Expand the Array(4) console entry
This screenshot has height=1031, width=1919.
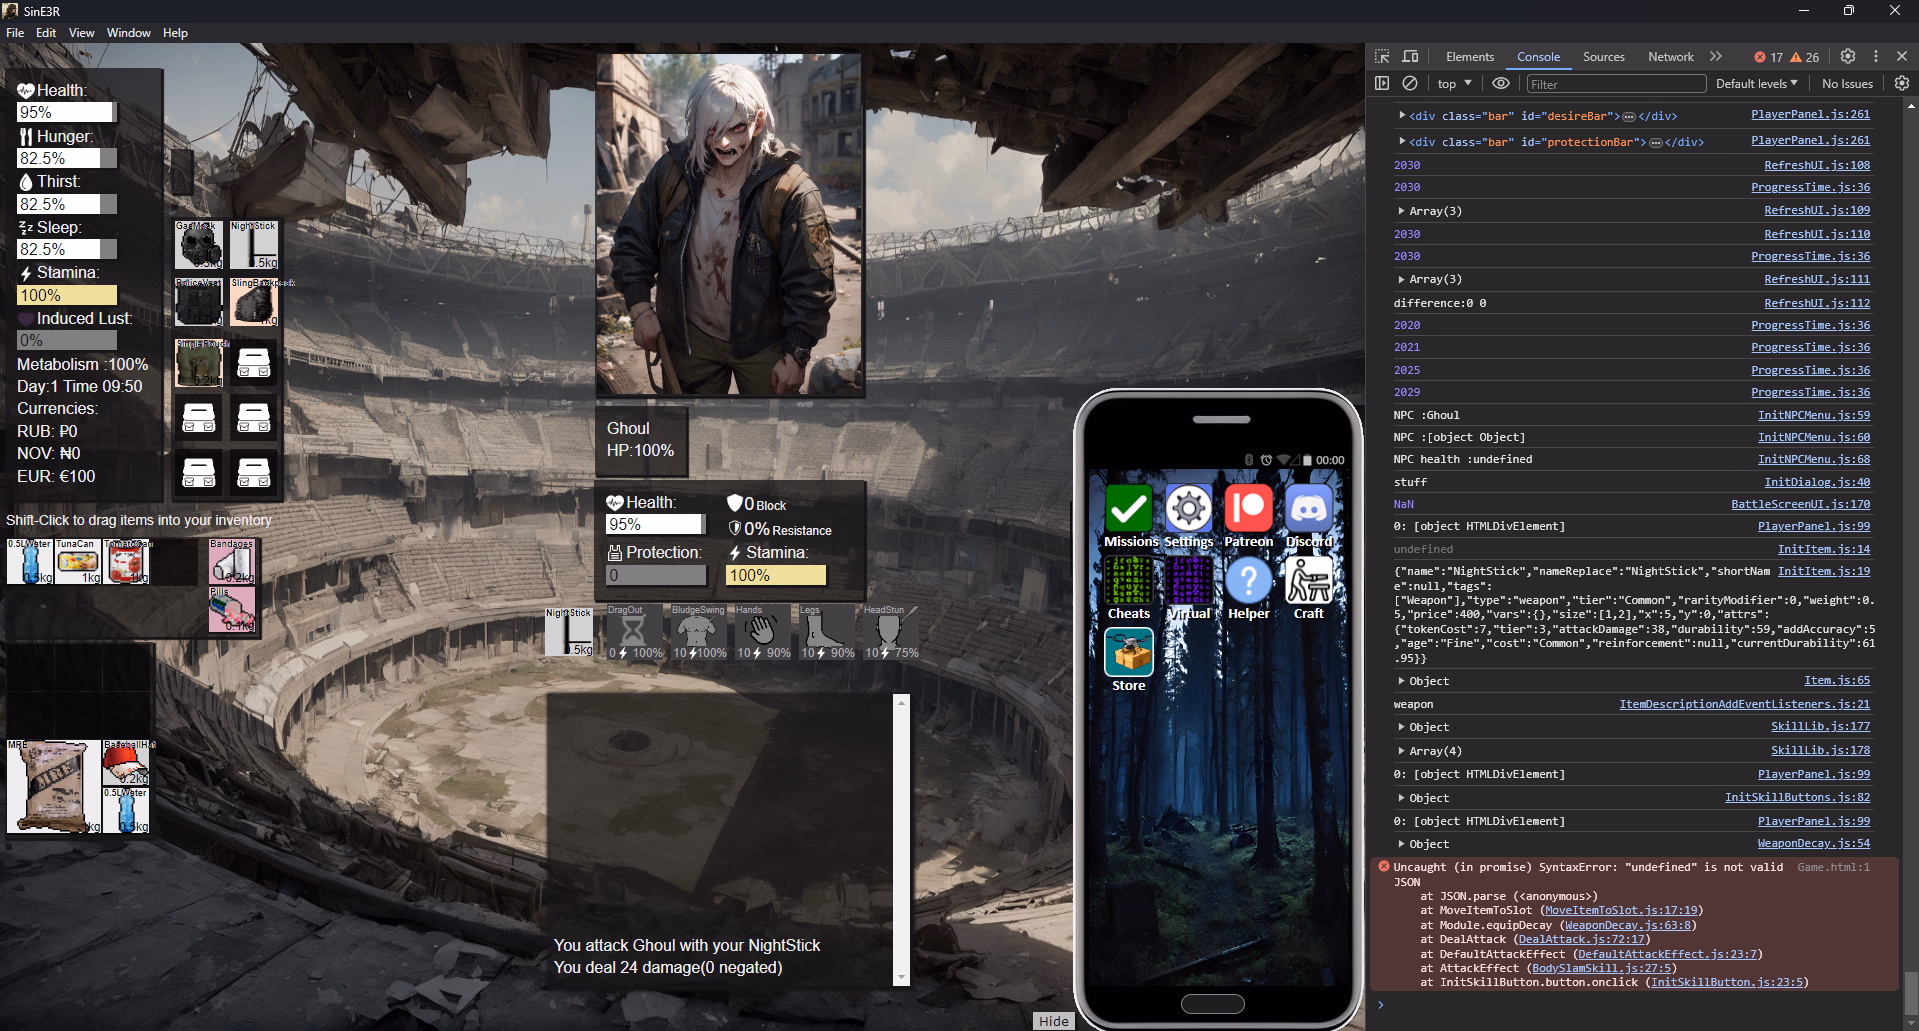point(1402,751)
